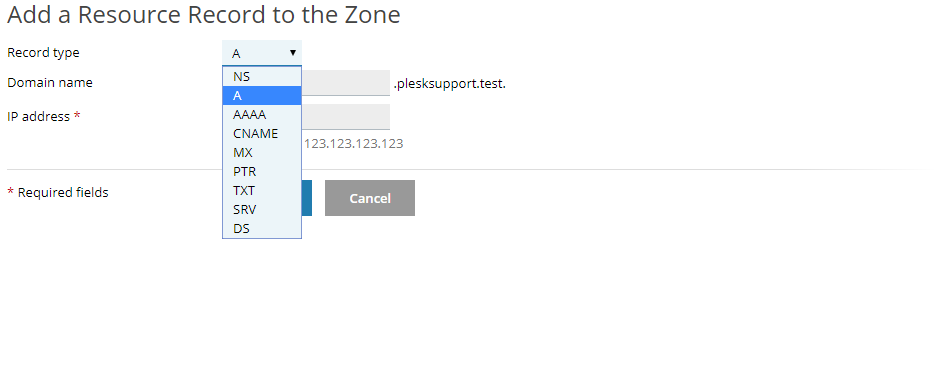Click into the IP address field

click(346, 117)
